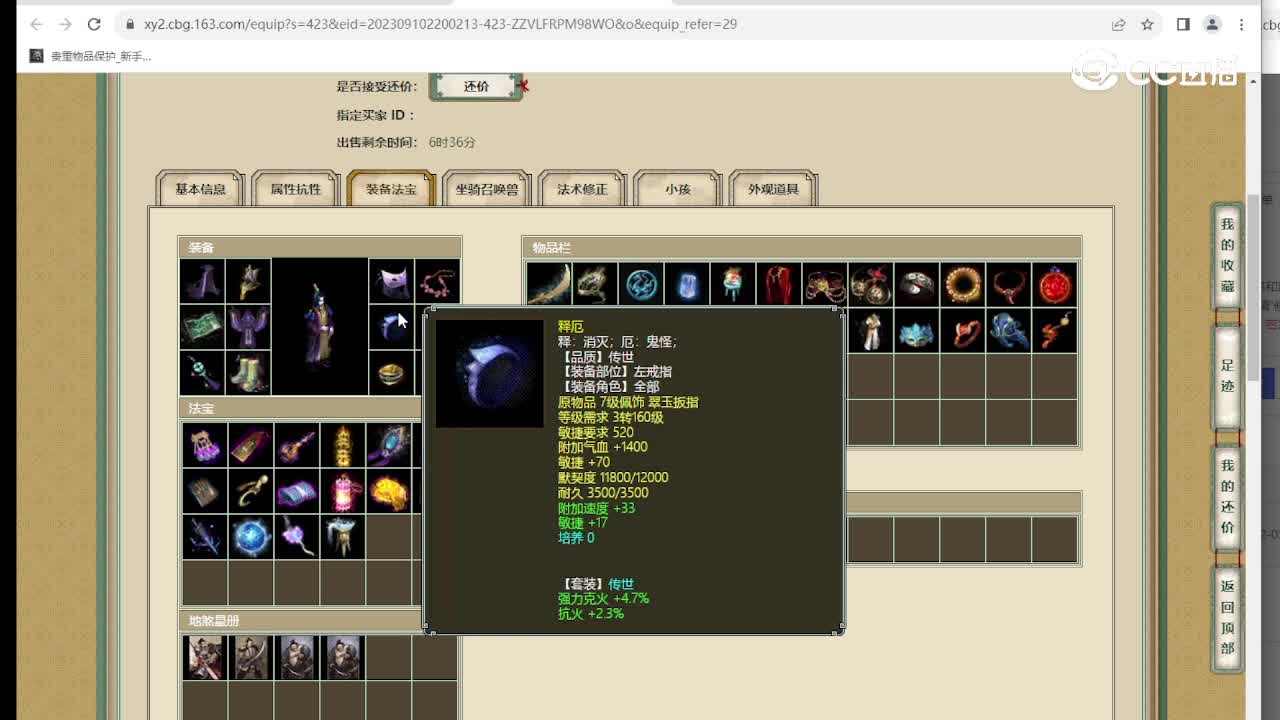The image size is (1280, 720).
Task: Select the blue crystal inventory item
Action: coord(687,284)
